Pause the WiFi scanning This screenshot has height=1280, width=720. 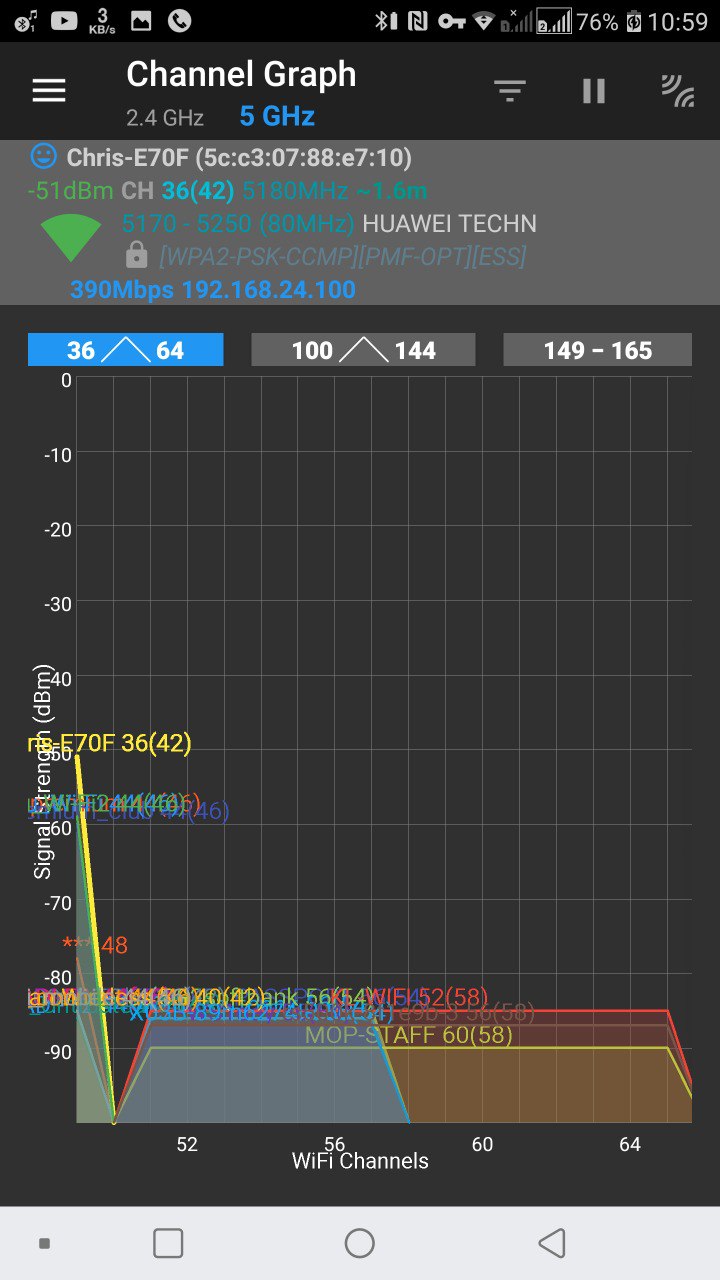click(x=594, y=91)
